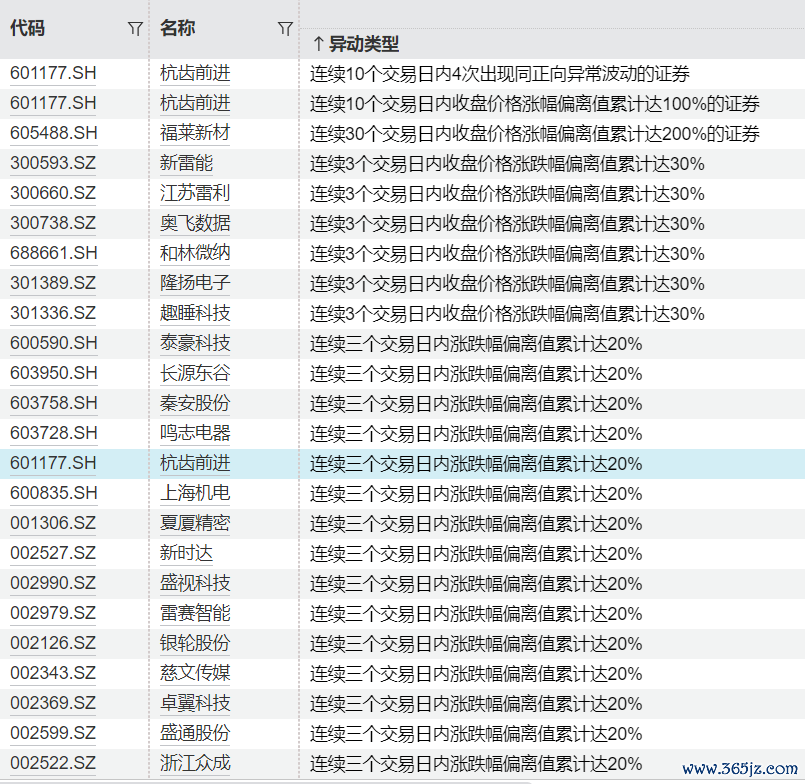This screenshot has height=784, width=805.
Task: Click code link 002979.SZ
Action: [53, 613]
